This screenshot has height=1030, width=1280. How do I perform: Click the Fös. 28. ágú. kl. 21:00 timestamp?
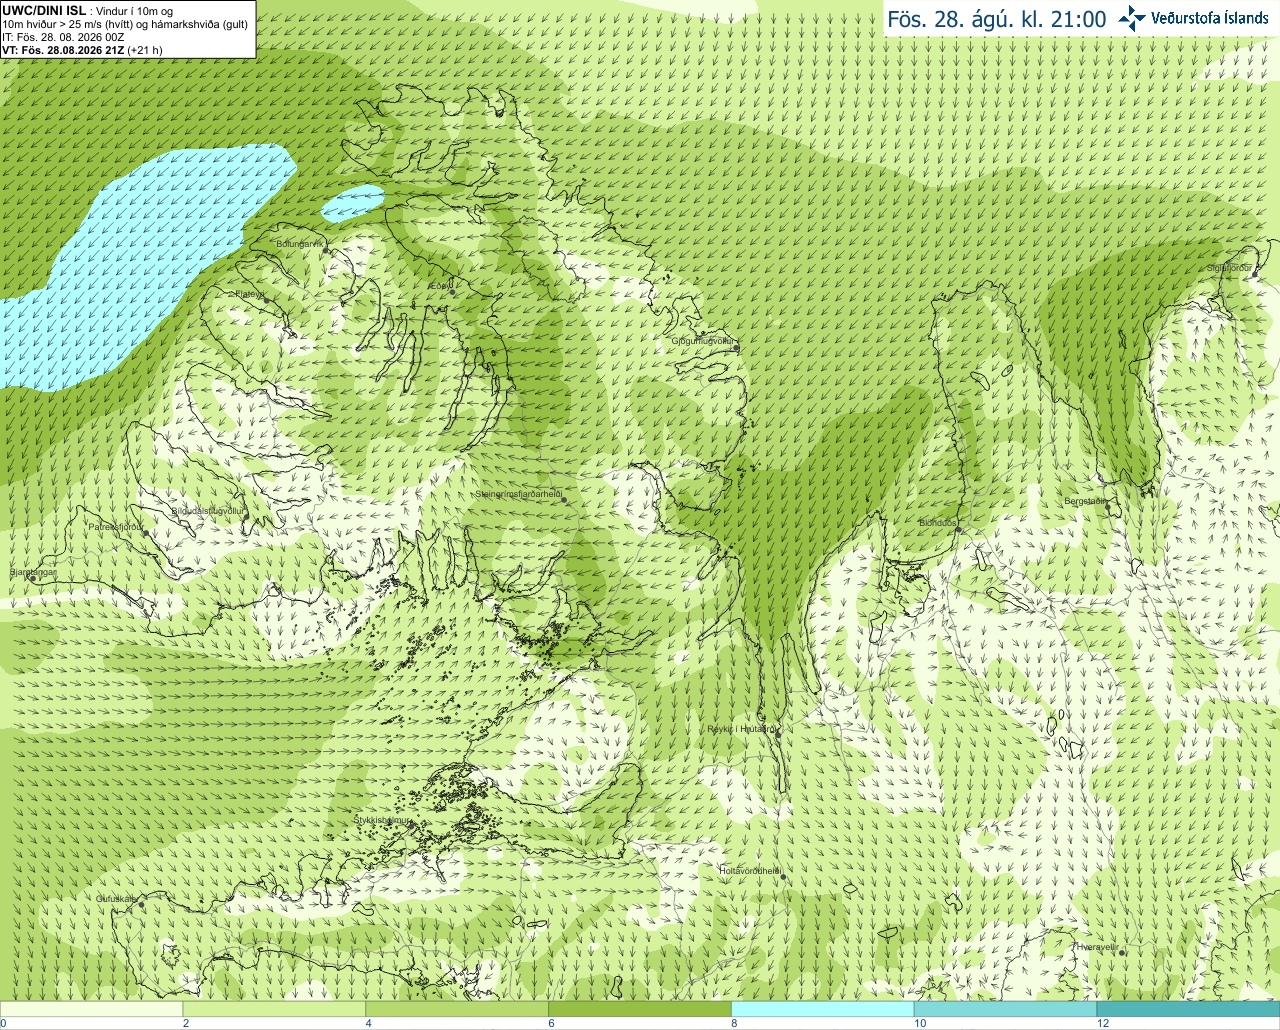997,19
